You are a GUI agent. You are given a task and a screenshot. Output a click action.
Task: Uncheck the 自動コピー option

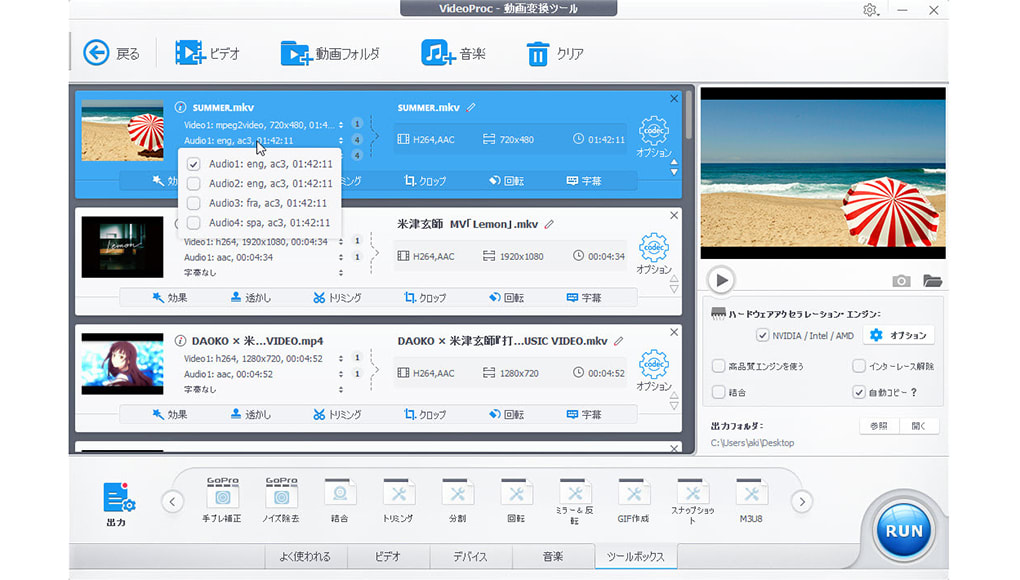coord(858,392)
